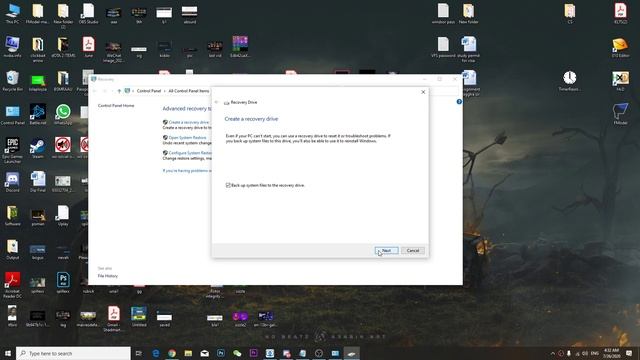Click Cancel in the Recovery Drive wizard
The image size is (640, 360).
(x=413, y=250)
